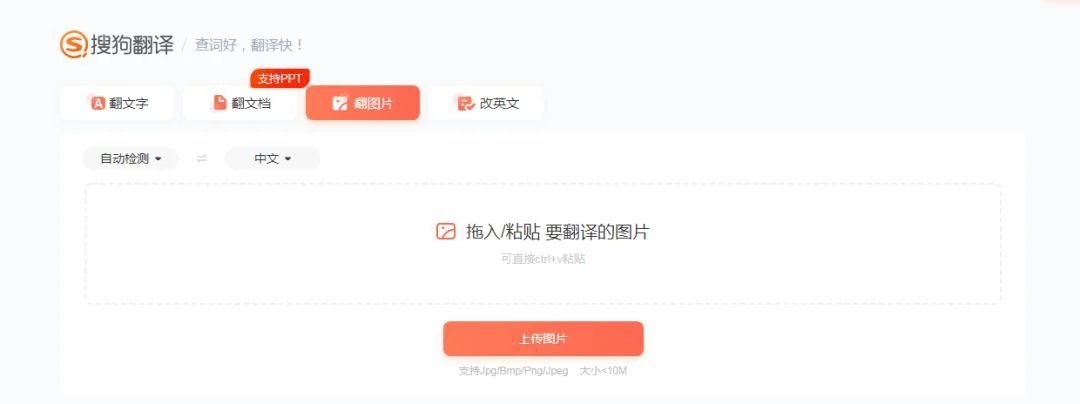The height and width of the screenshot is (404, 1080).
Task: Click the orange Sogou S logo
Action: (x=74, y=45)
